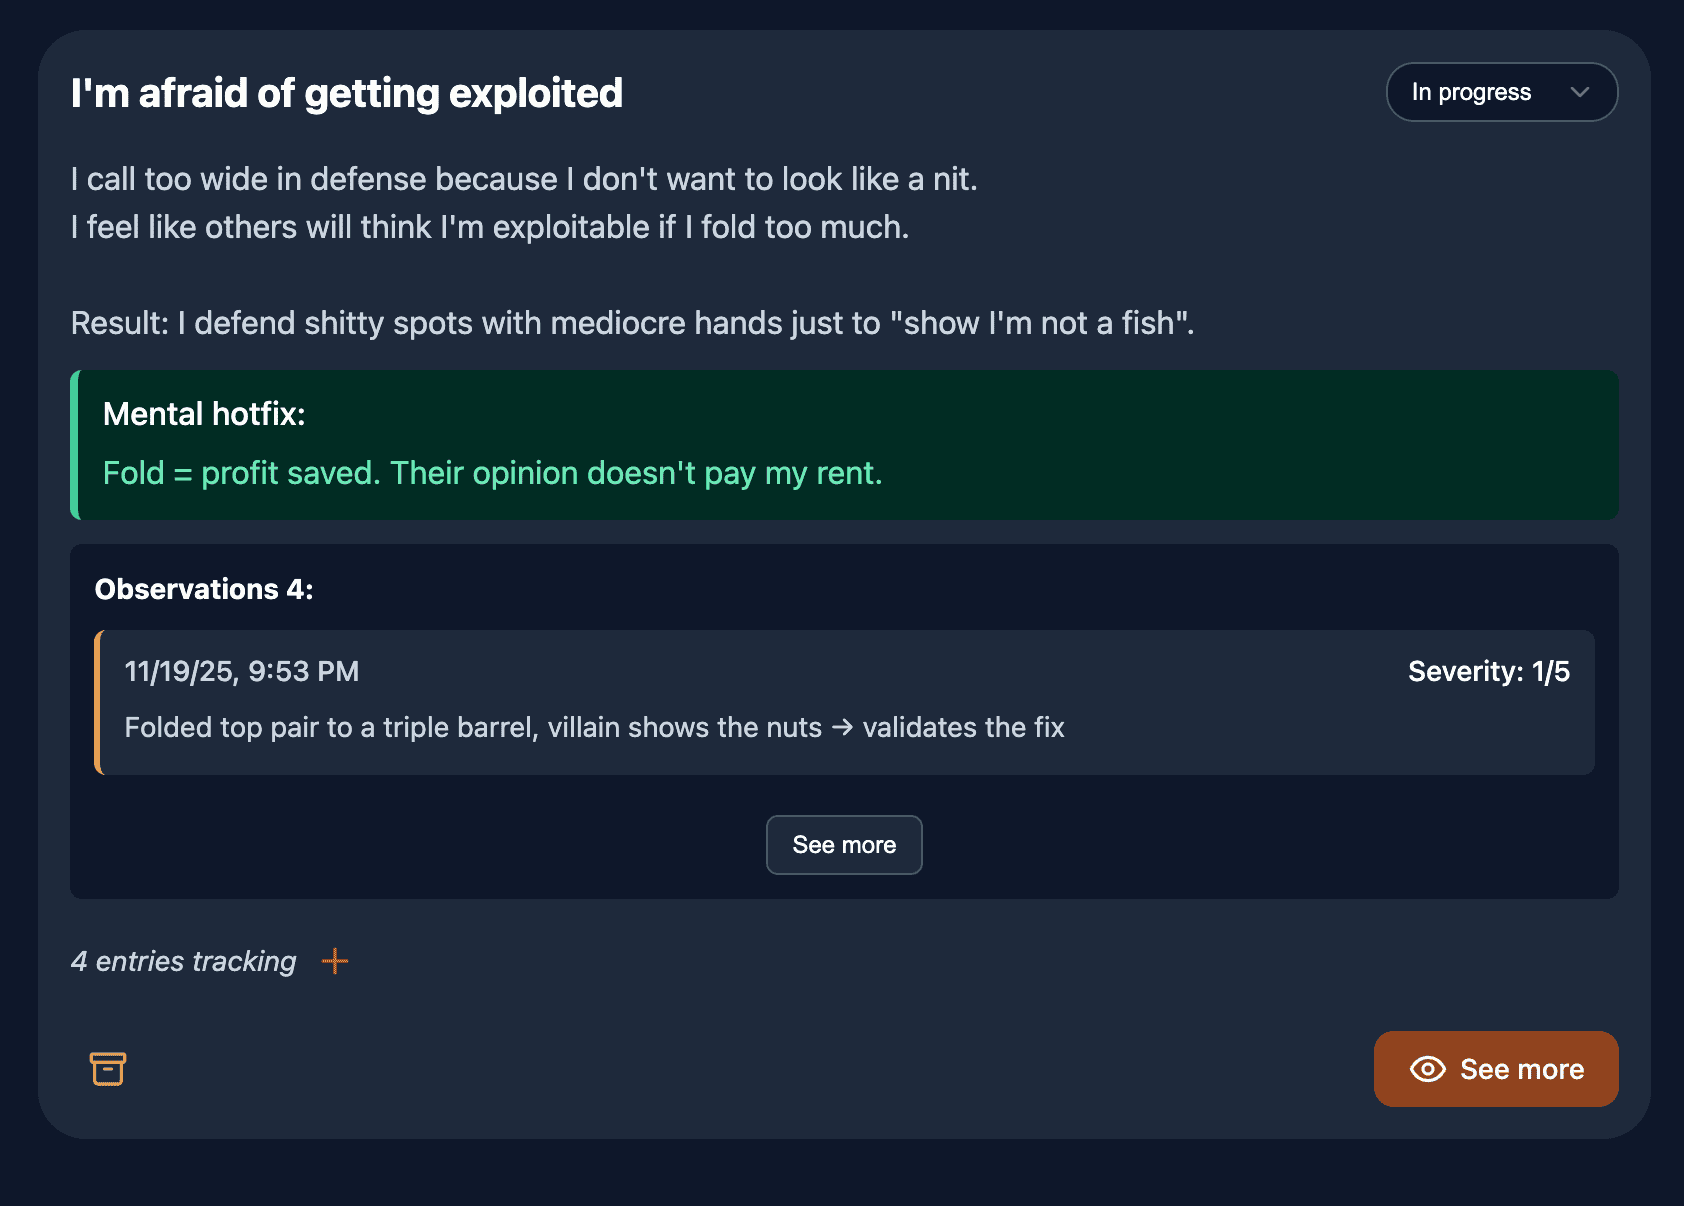
Task: Click the eye icon on the orange See more button
Action: [1427, 1069]
